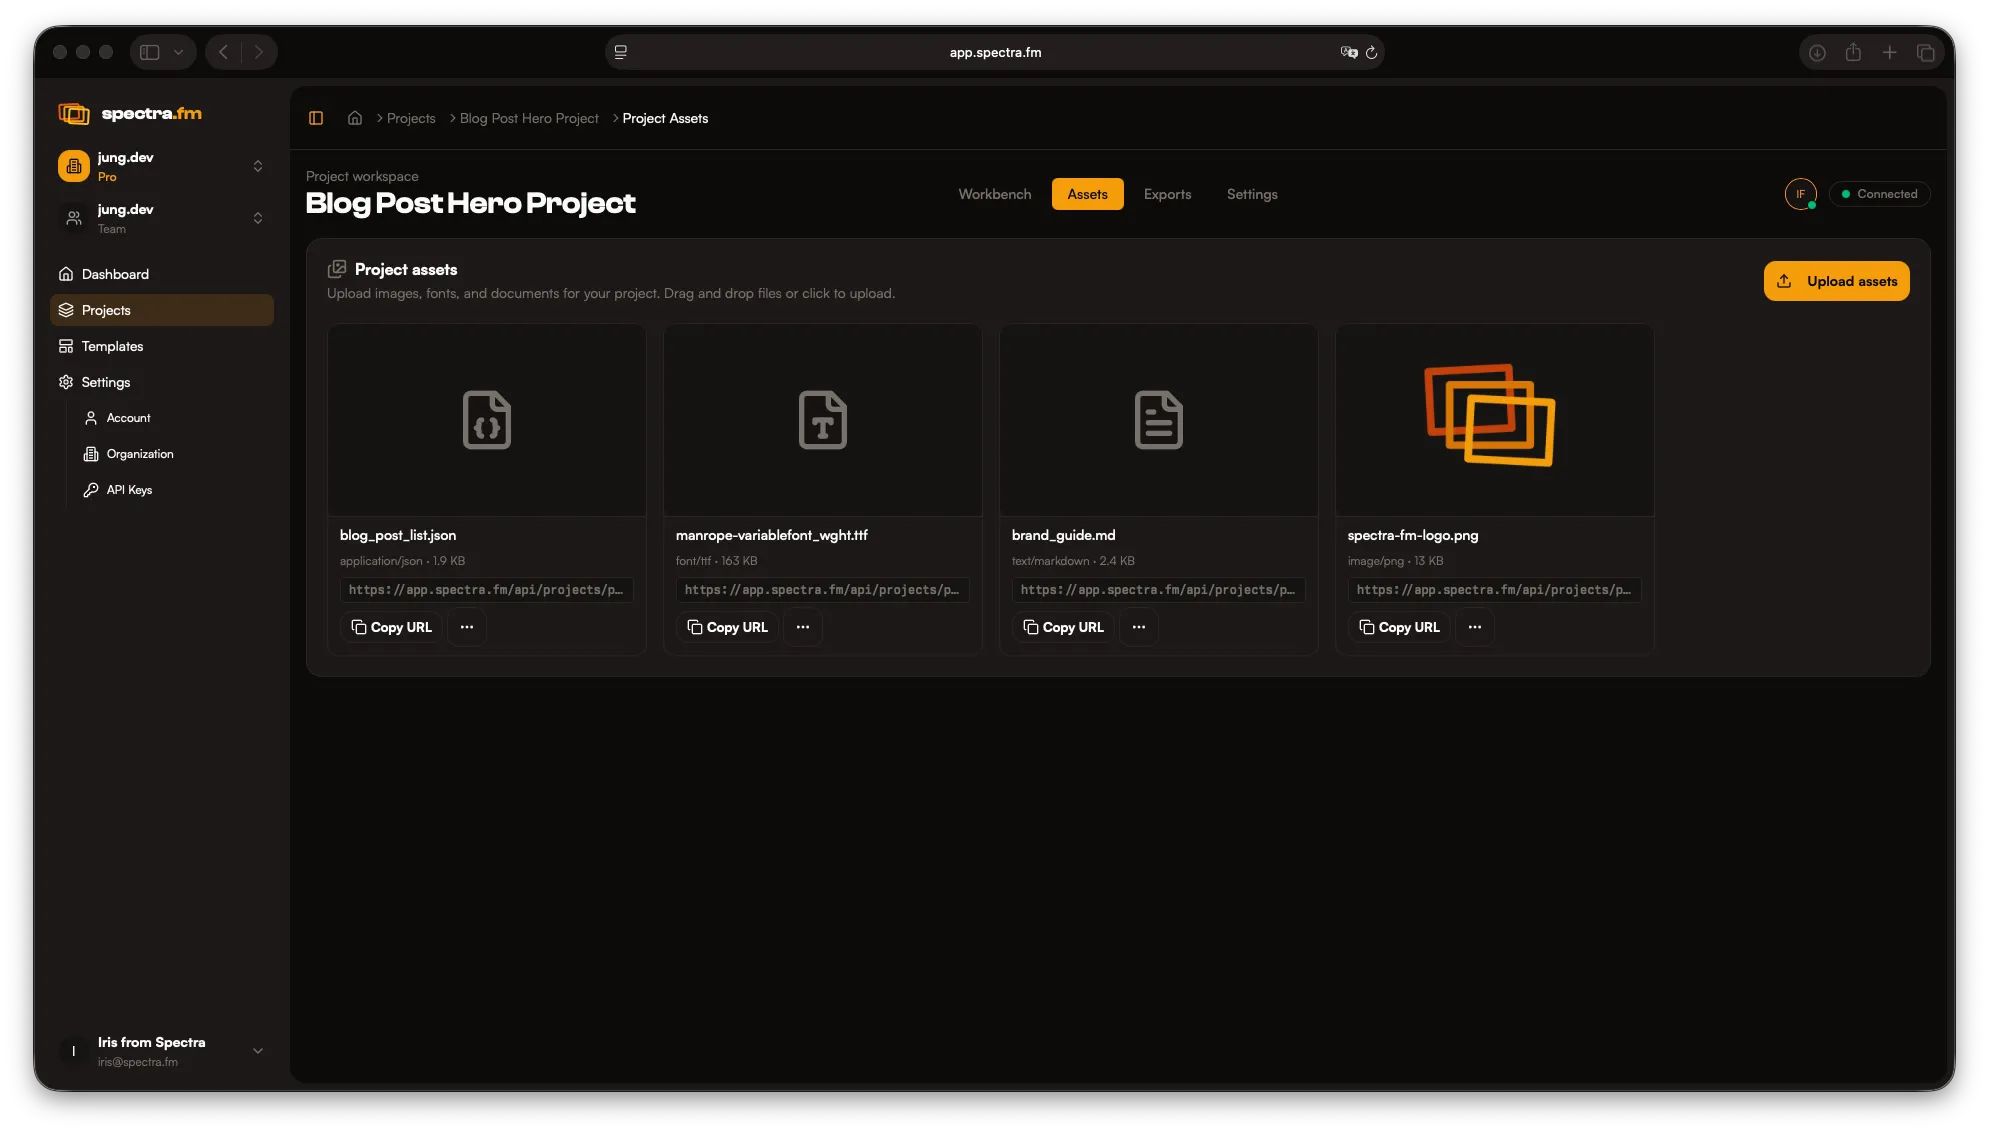Click the spectra.fm logo in the sidebar
This screenshot has height=1133, width=1989.
[130, 113]
